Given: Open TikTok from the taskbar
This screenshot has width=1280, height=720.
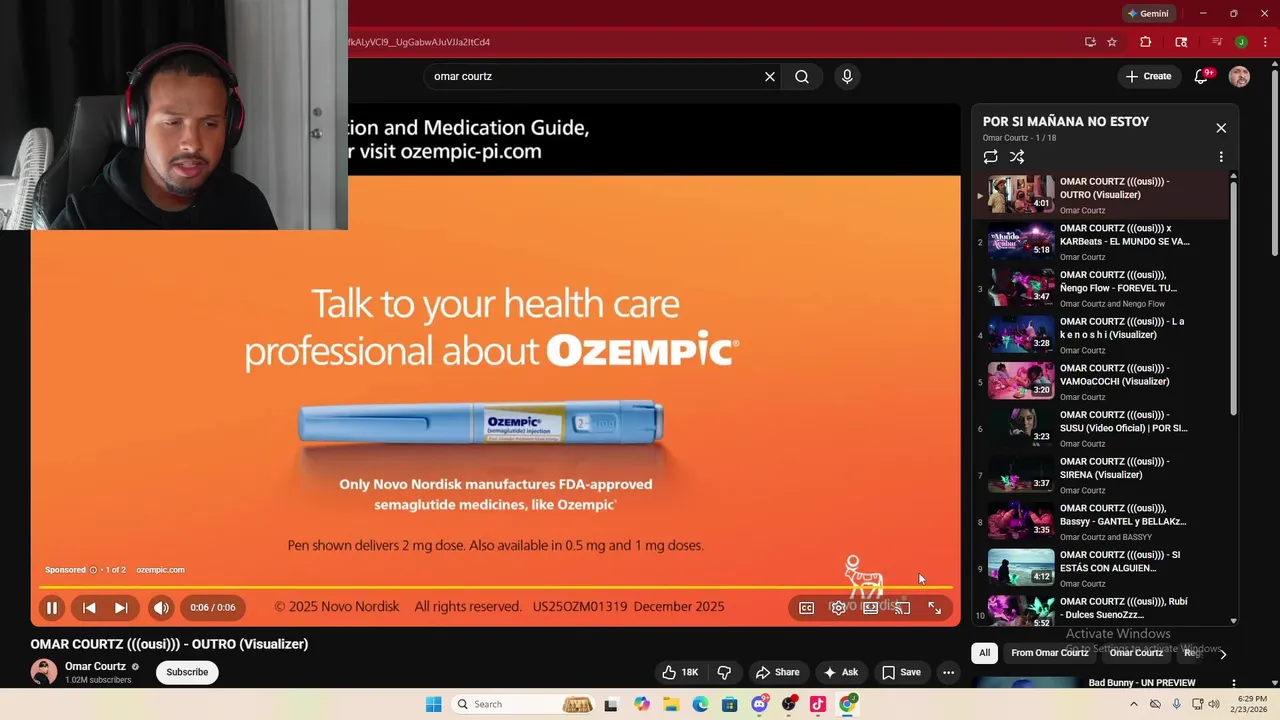Looking at the screenshot, I should click(x=818, y=704).
